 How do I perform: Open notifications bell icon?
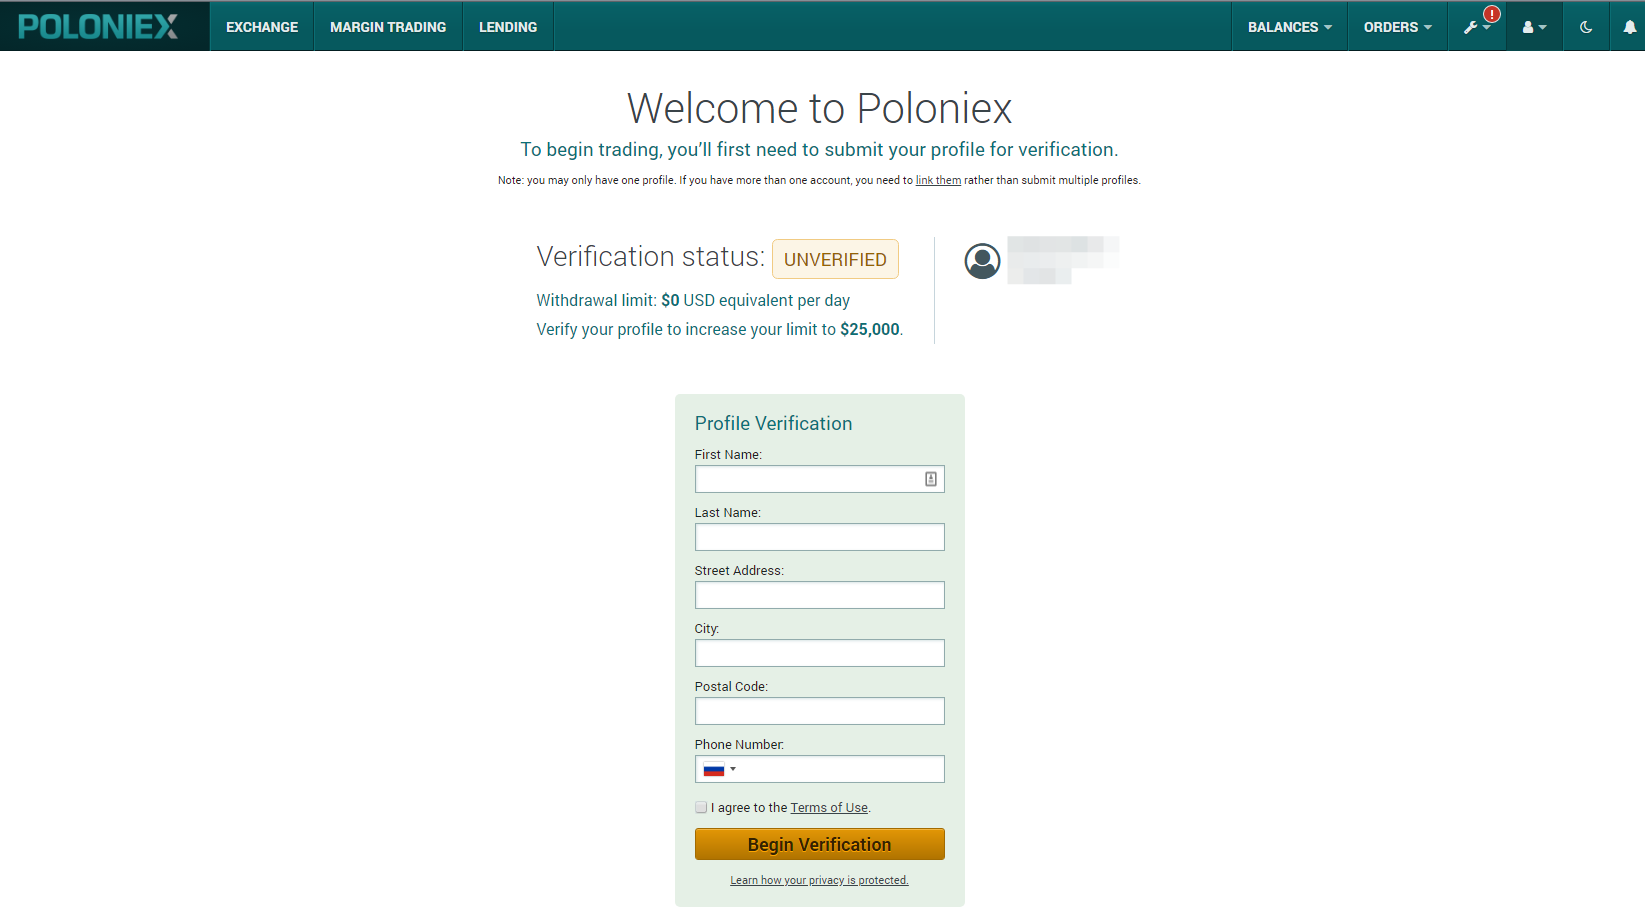coord(1630,27)
